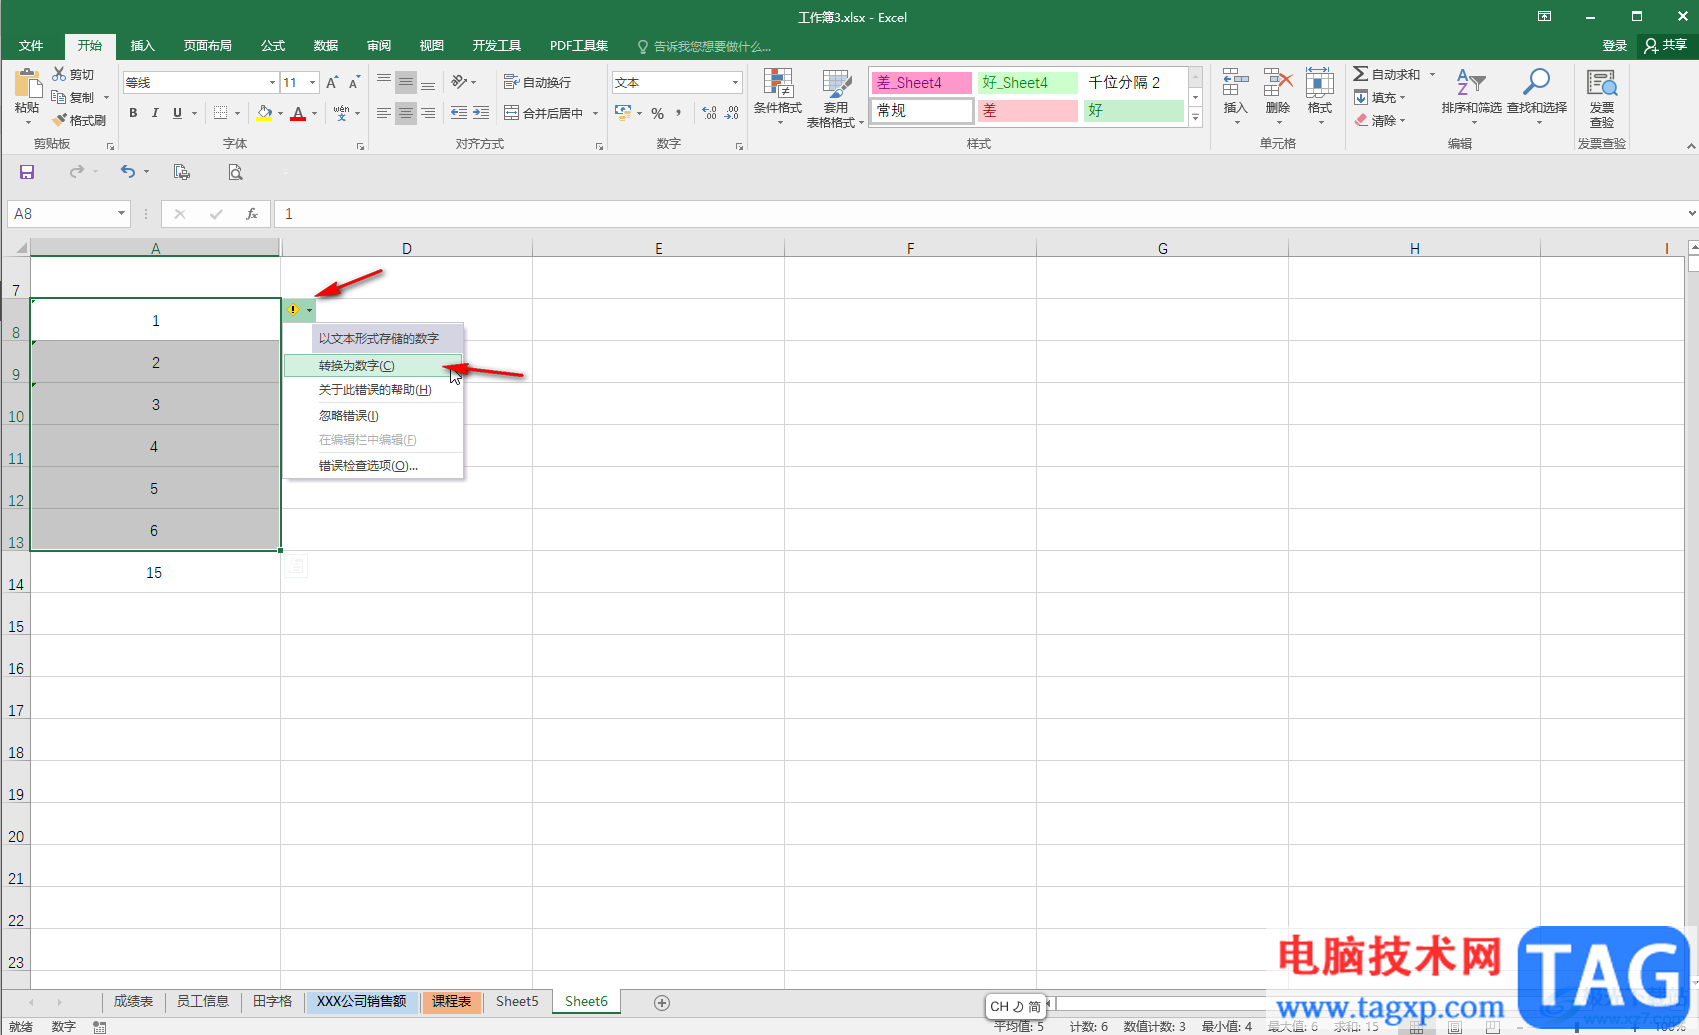Click the insert function fx icon
Viewport: 1699px width, 1035px height.
tap(252, 214)
